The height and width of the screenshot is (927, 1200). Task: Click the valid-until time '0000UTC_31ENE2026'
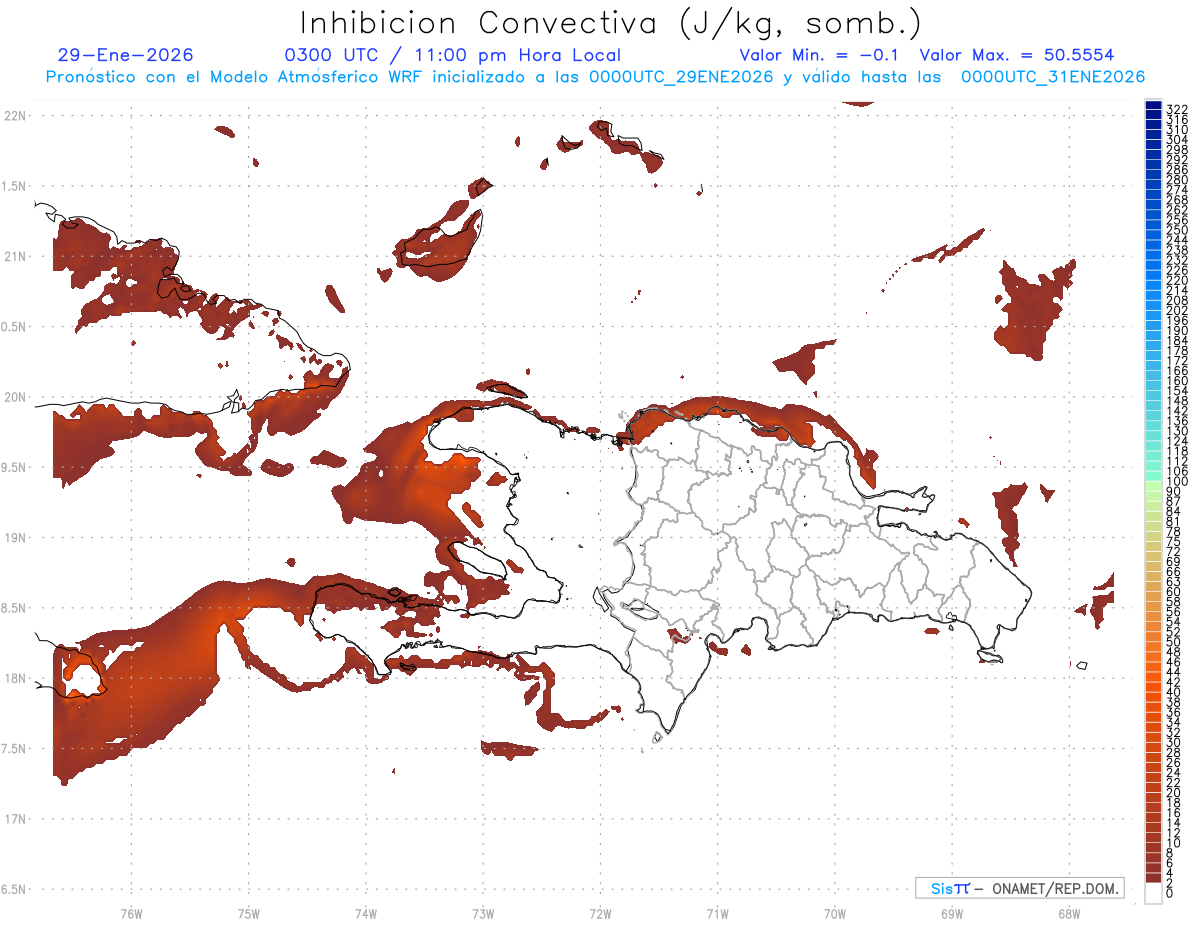(x=1053, y=77)
